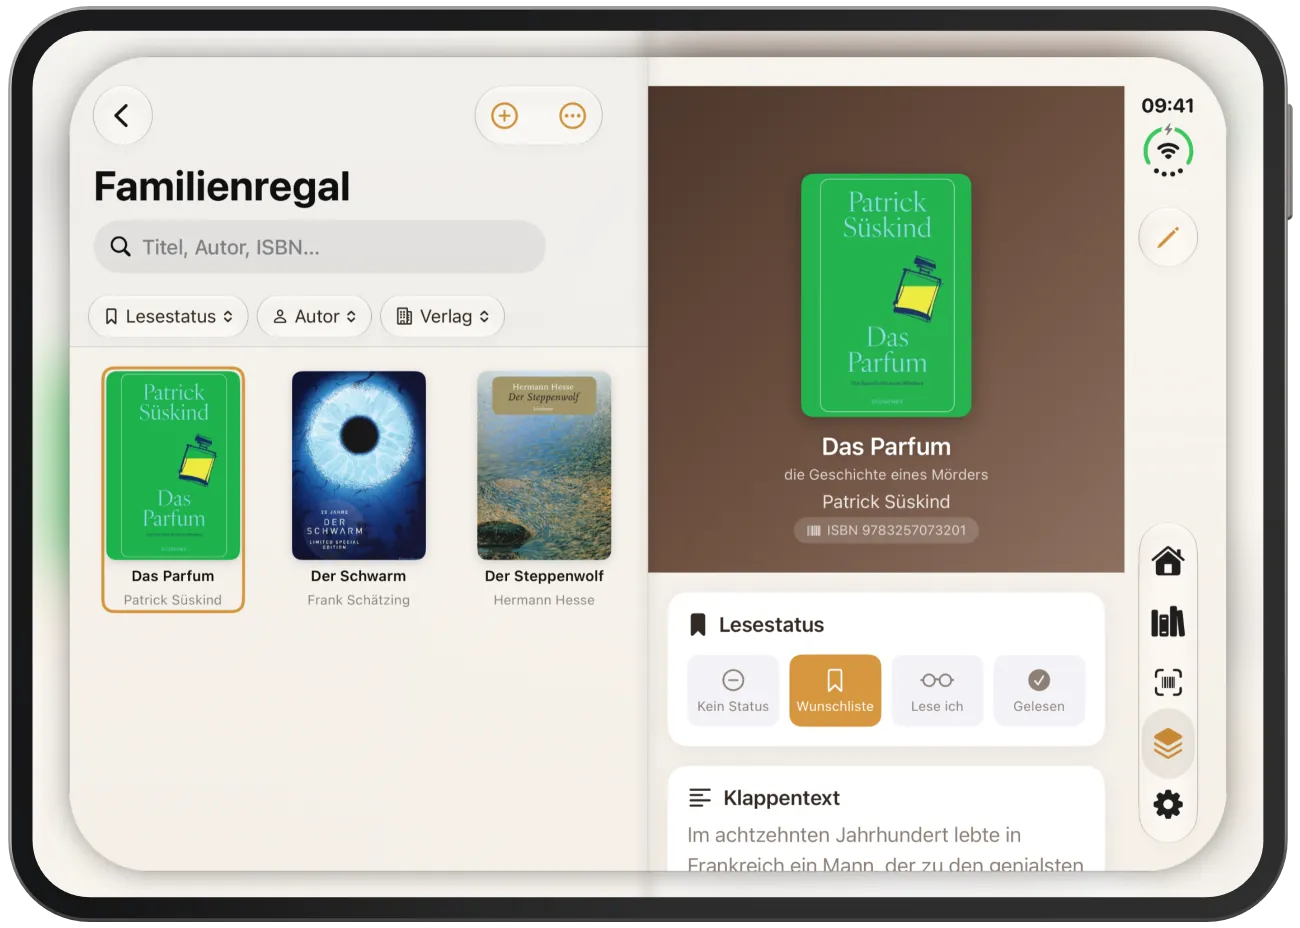Open the library books tab
The image size is (1300, 928).
point(1168,622)
